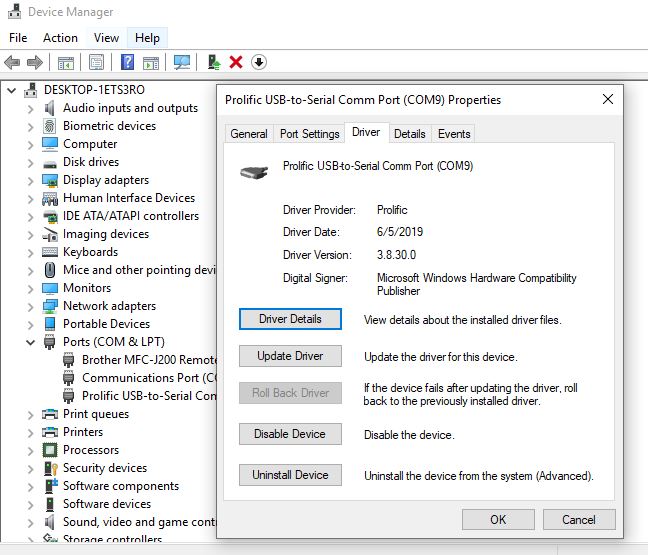Click the down-arrow disable device toolbar icon
Screen dimensions: 648x555
coord(258,62)
